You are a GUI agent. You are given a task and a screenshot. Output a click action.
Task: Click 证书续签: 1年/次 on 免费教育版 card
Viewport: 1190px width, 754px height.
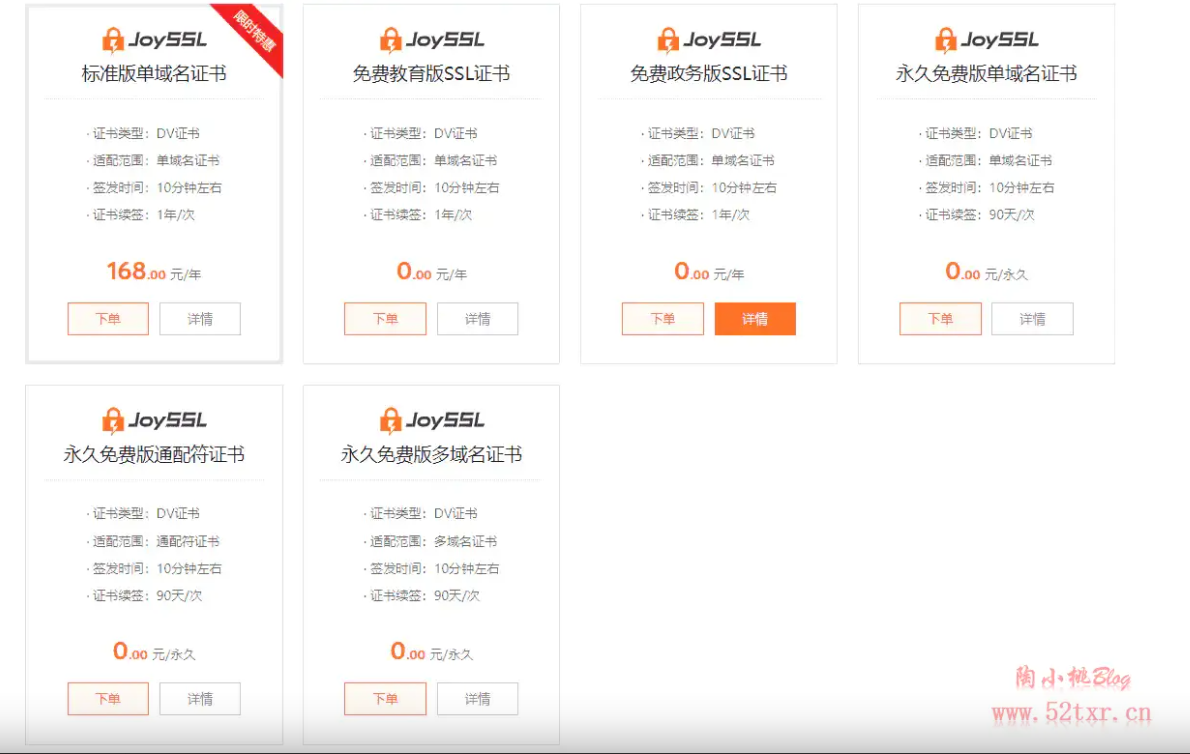coord(419,215)
